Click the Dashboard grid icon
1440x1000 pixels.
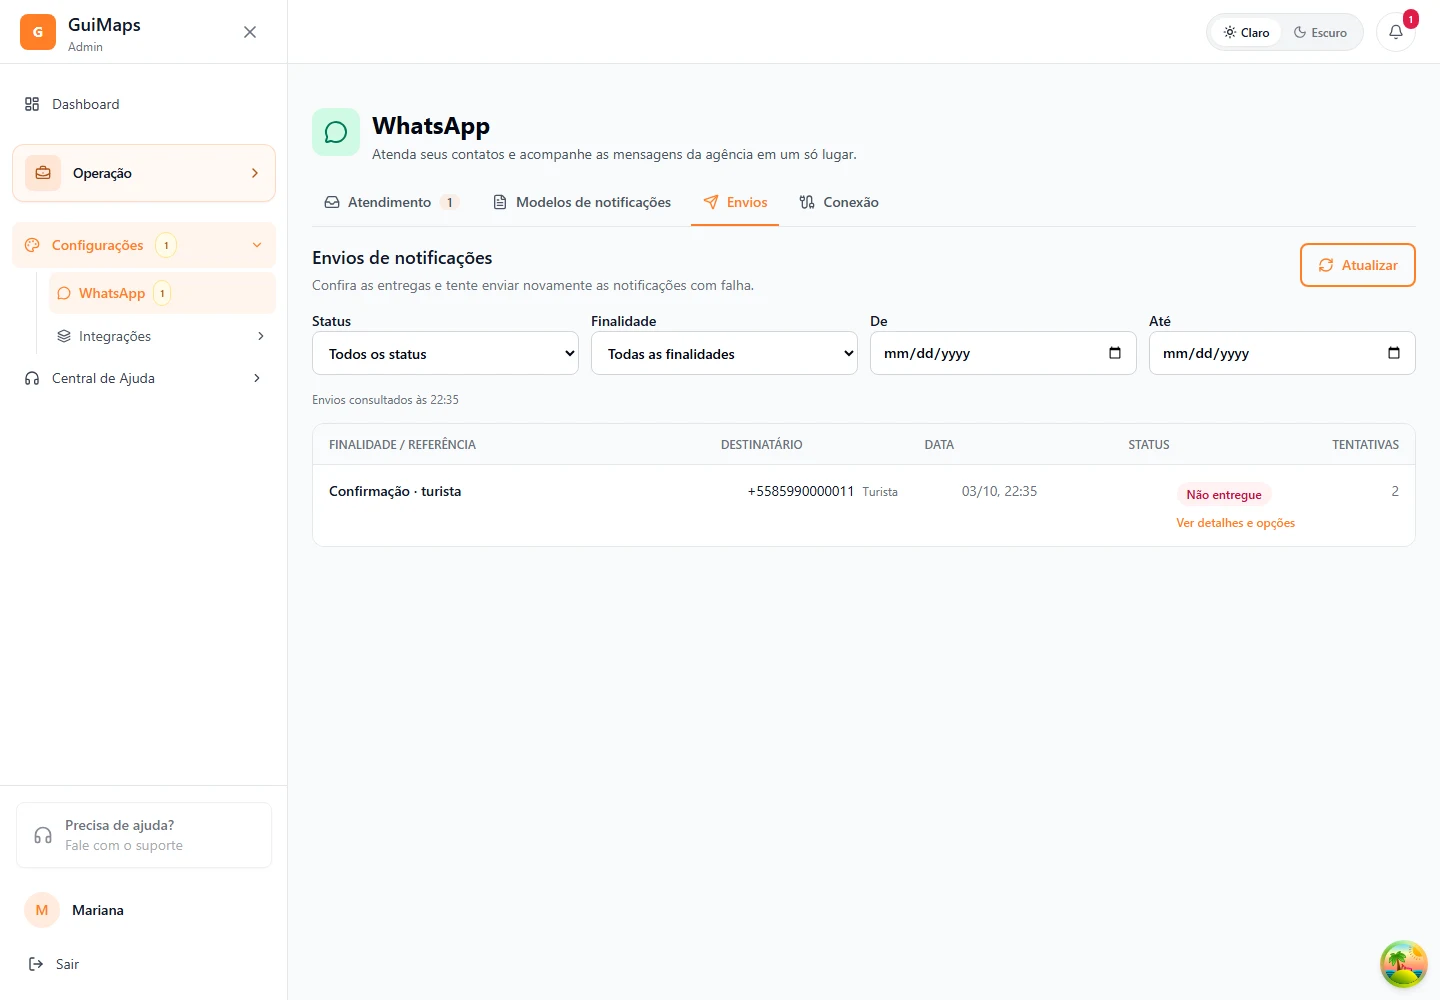[x=32, y=104]
